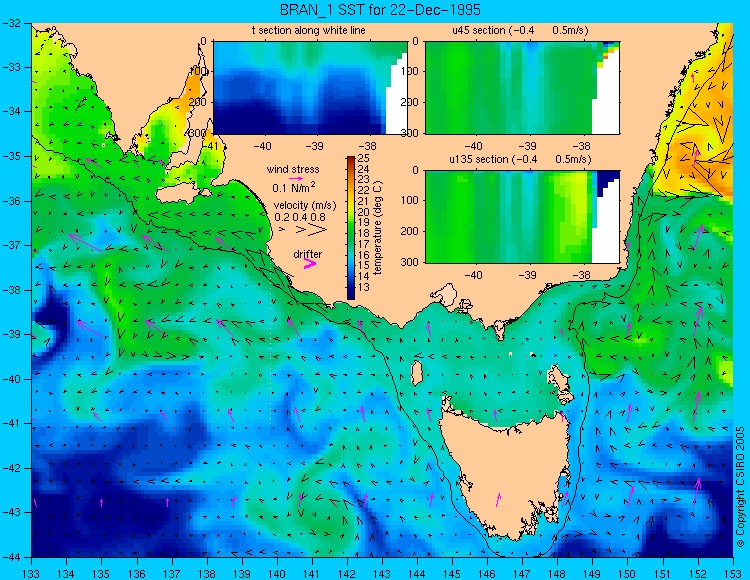The width and height of the screenshot is (750, 580).
Task: Click longitude axis label 148
Action: [557, 573]
